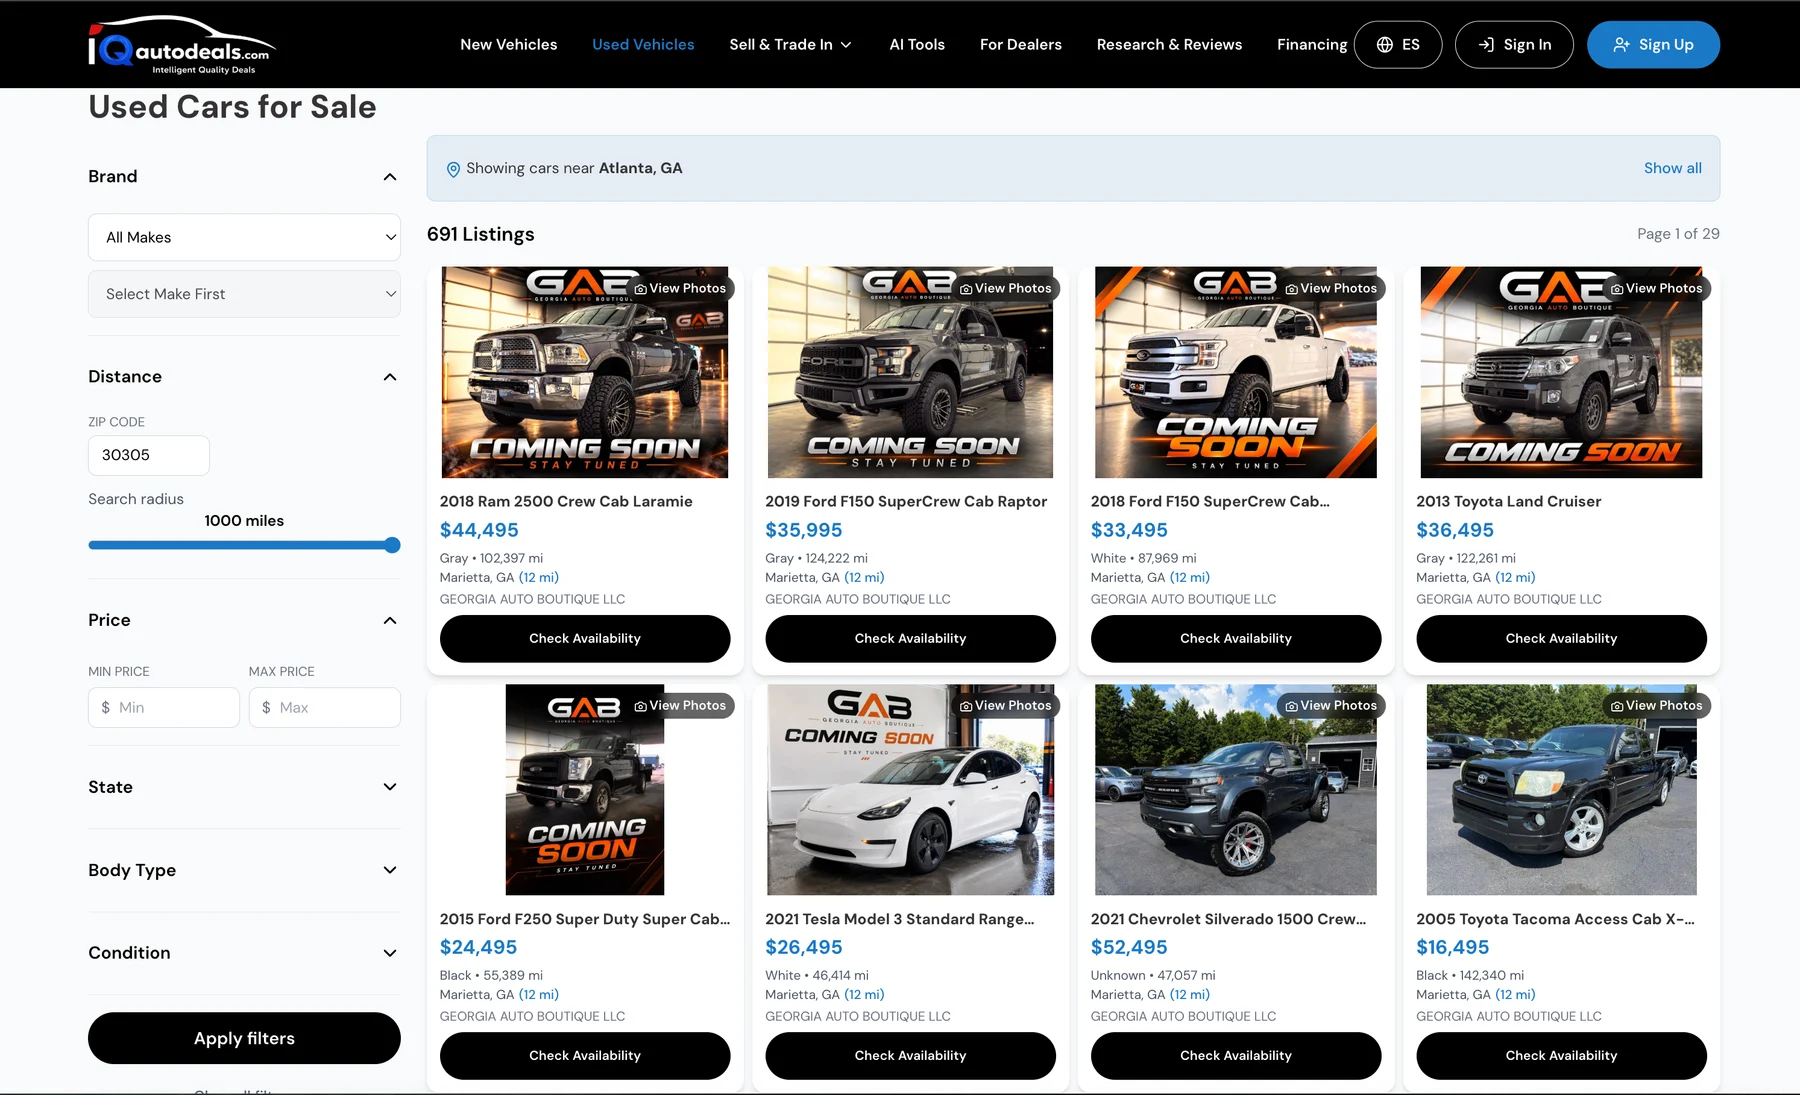Image resolution: width=1800 pixels, height=1095 pixels.
Task: Open View Photos for the 2018 Ford F150
Action: click(x=1331, y=288)
